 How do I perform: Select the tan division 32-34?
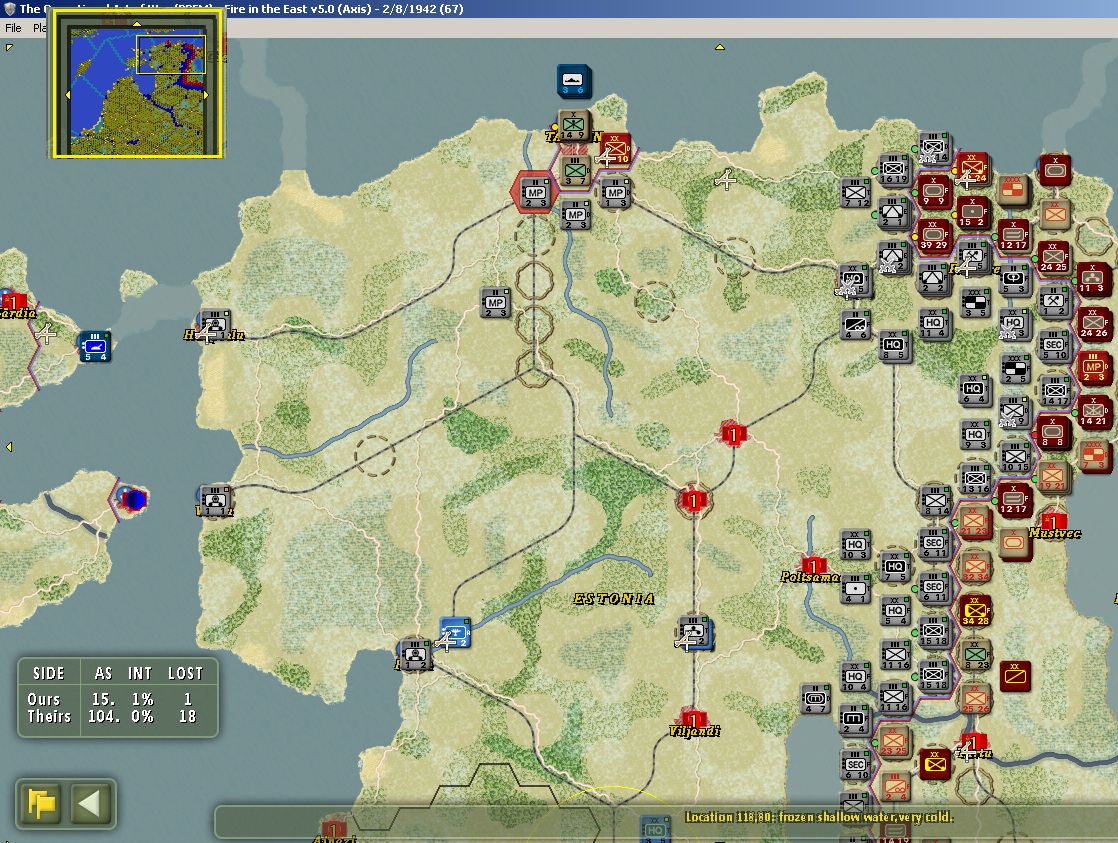tap(975, 567)
